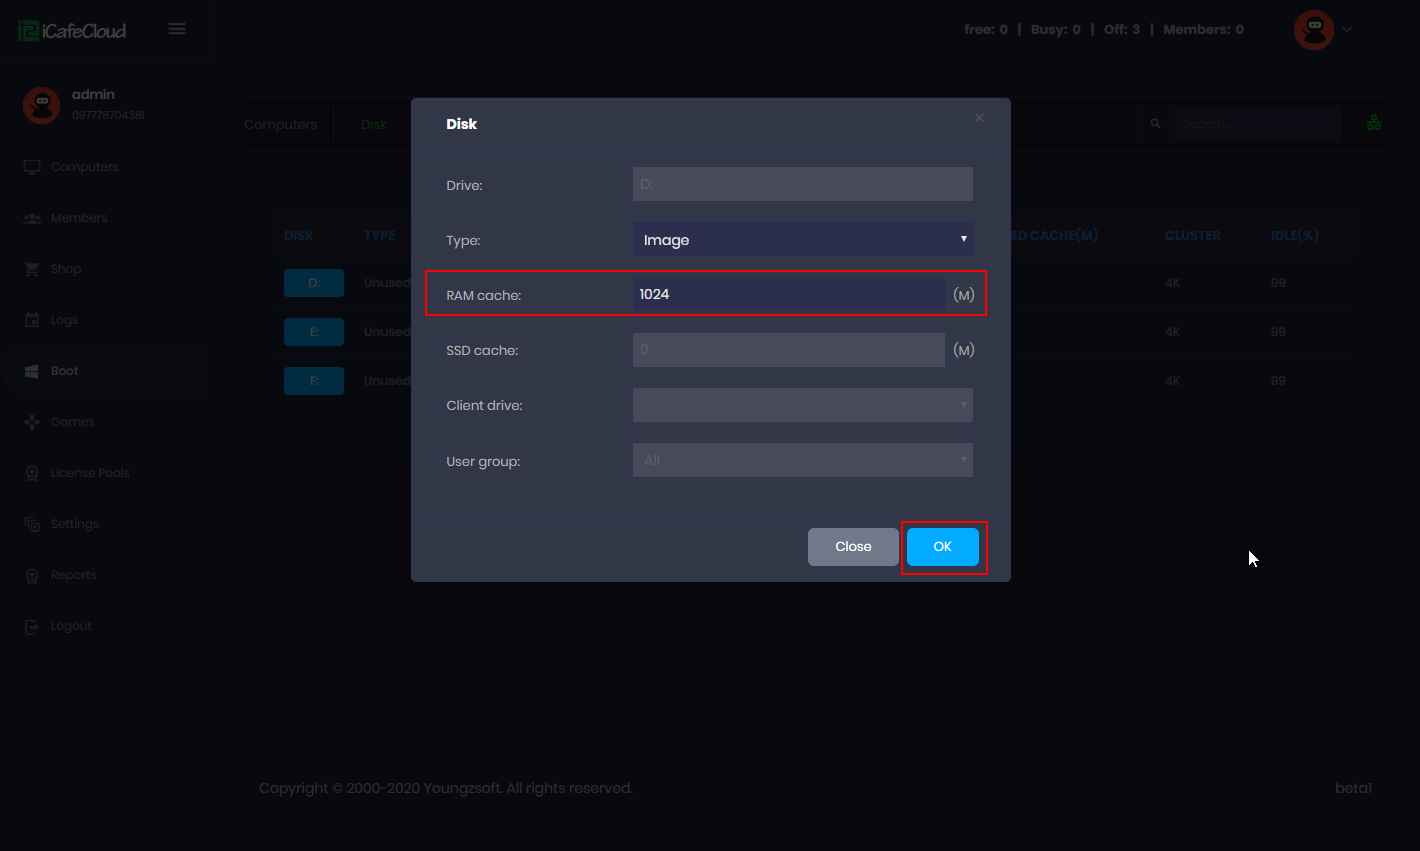
Task: Go to the Shop section
Action: [66, 269]
